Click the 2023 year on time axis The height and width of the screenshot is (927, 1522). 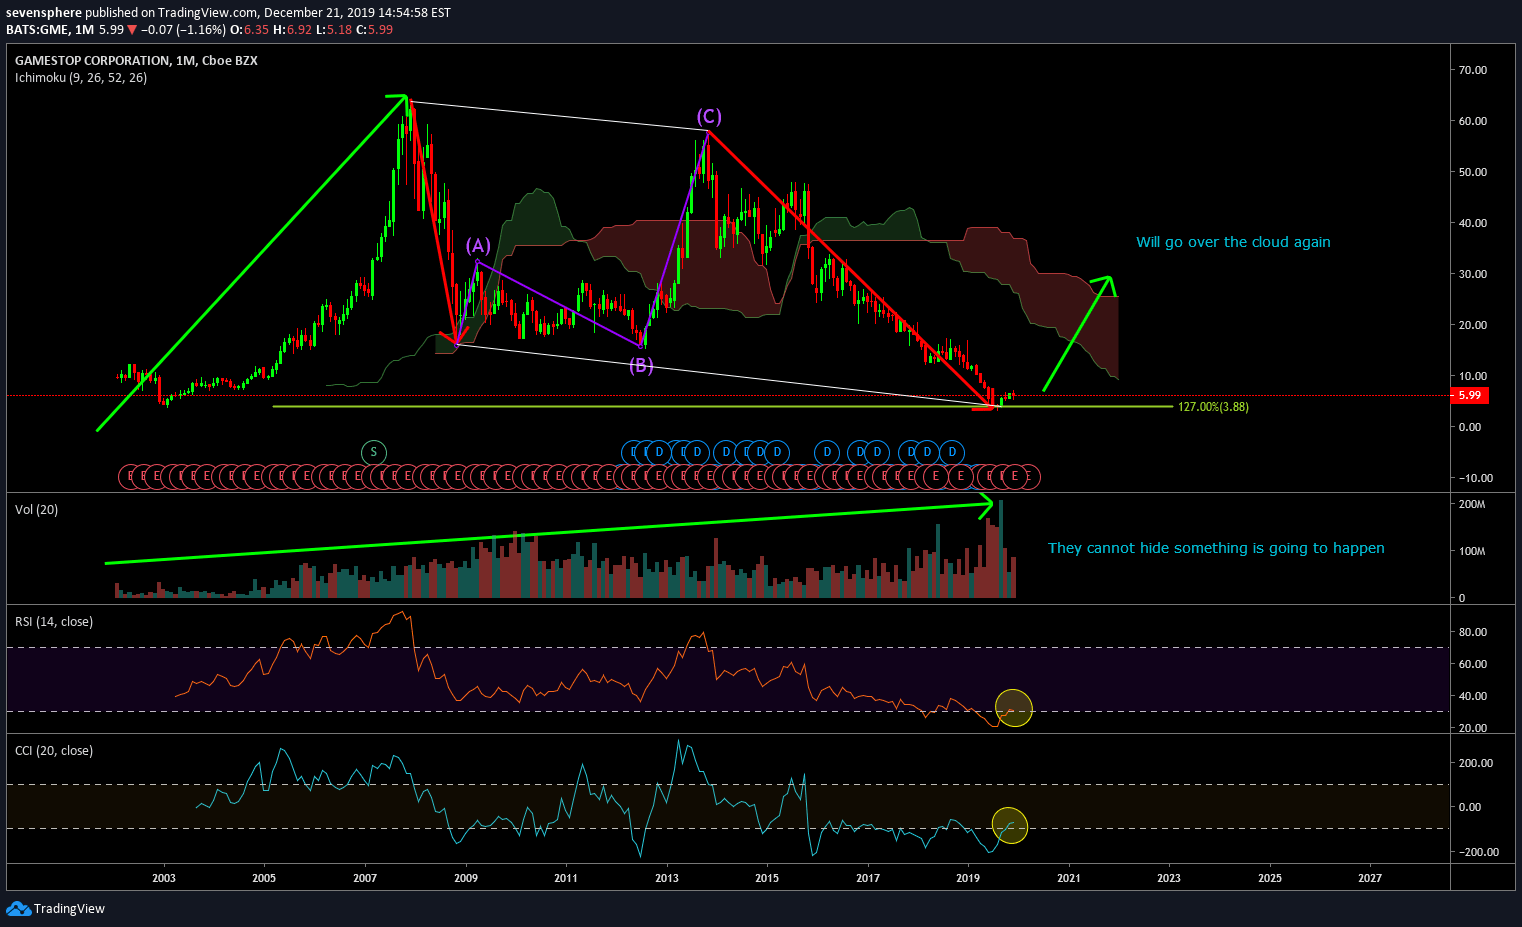click(x=1169, y=879)
